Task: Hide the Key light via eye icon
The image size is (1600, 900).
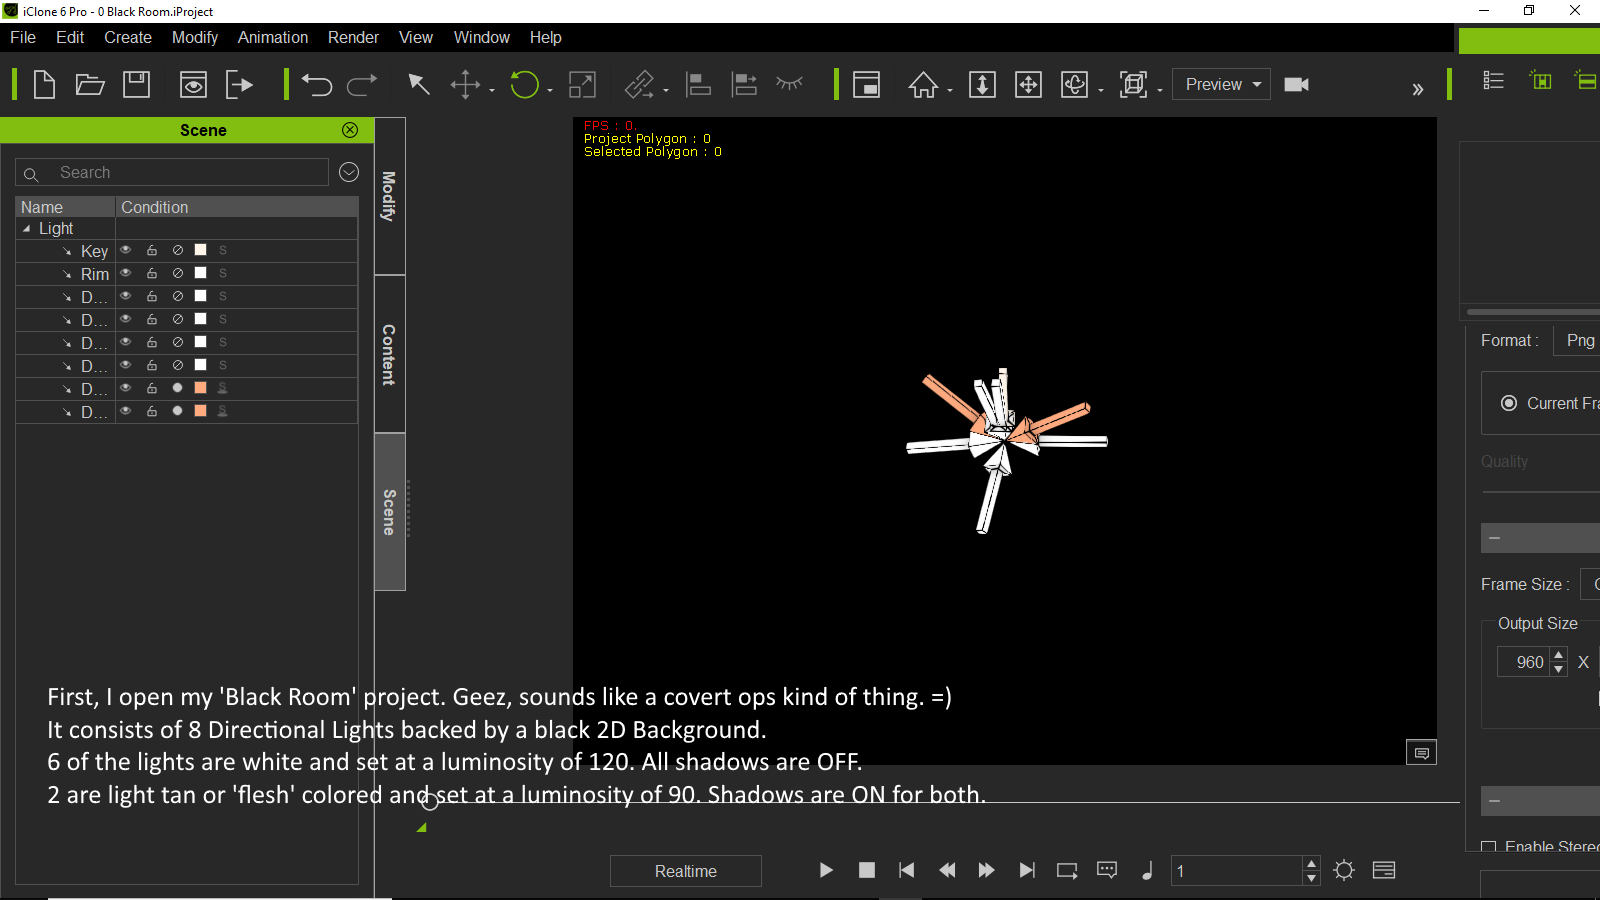Action: pos(126,250)
